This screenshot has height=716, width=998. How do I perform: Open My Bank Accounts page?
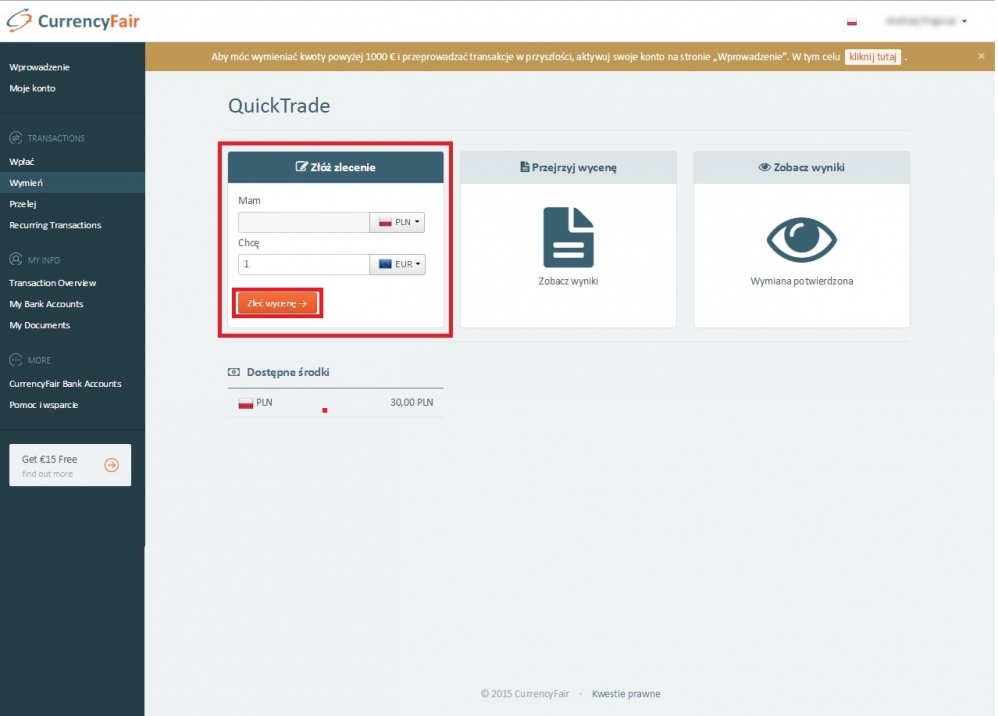point(46,304)
